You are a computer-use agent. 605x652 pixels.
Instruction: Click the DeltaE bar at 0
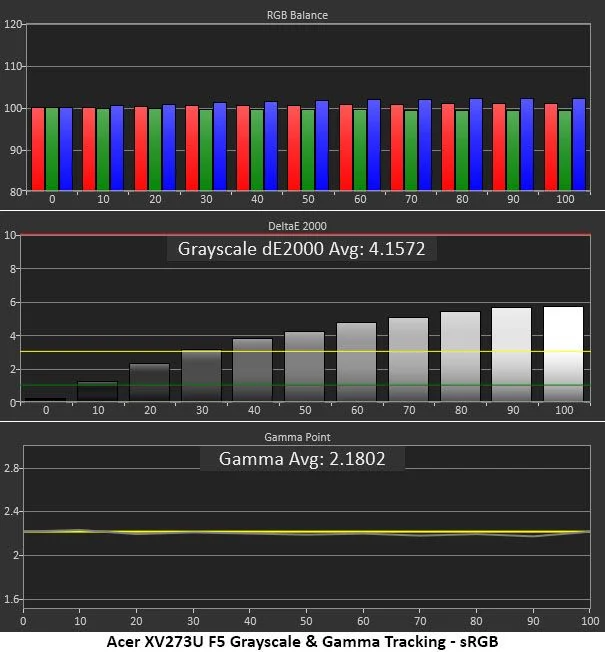tap(45, 400)
